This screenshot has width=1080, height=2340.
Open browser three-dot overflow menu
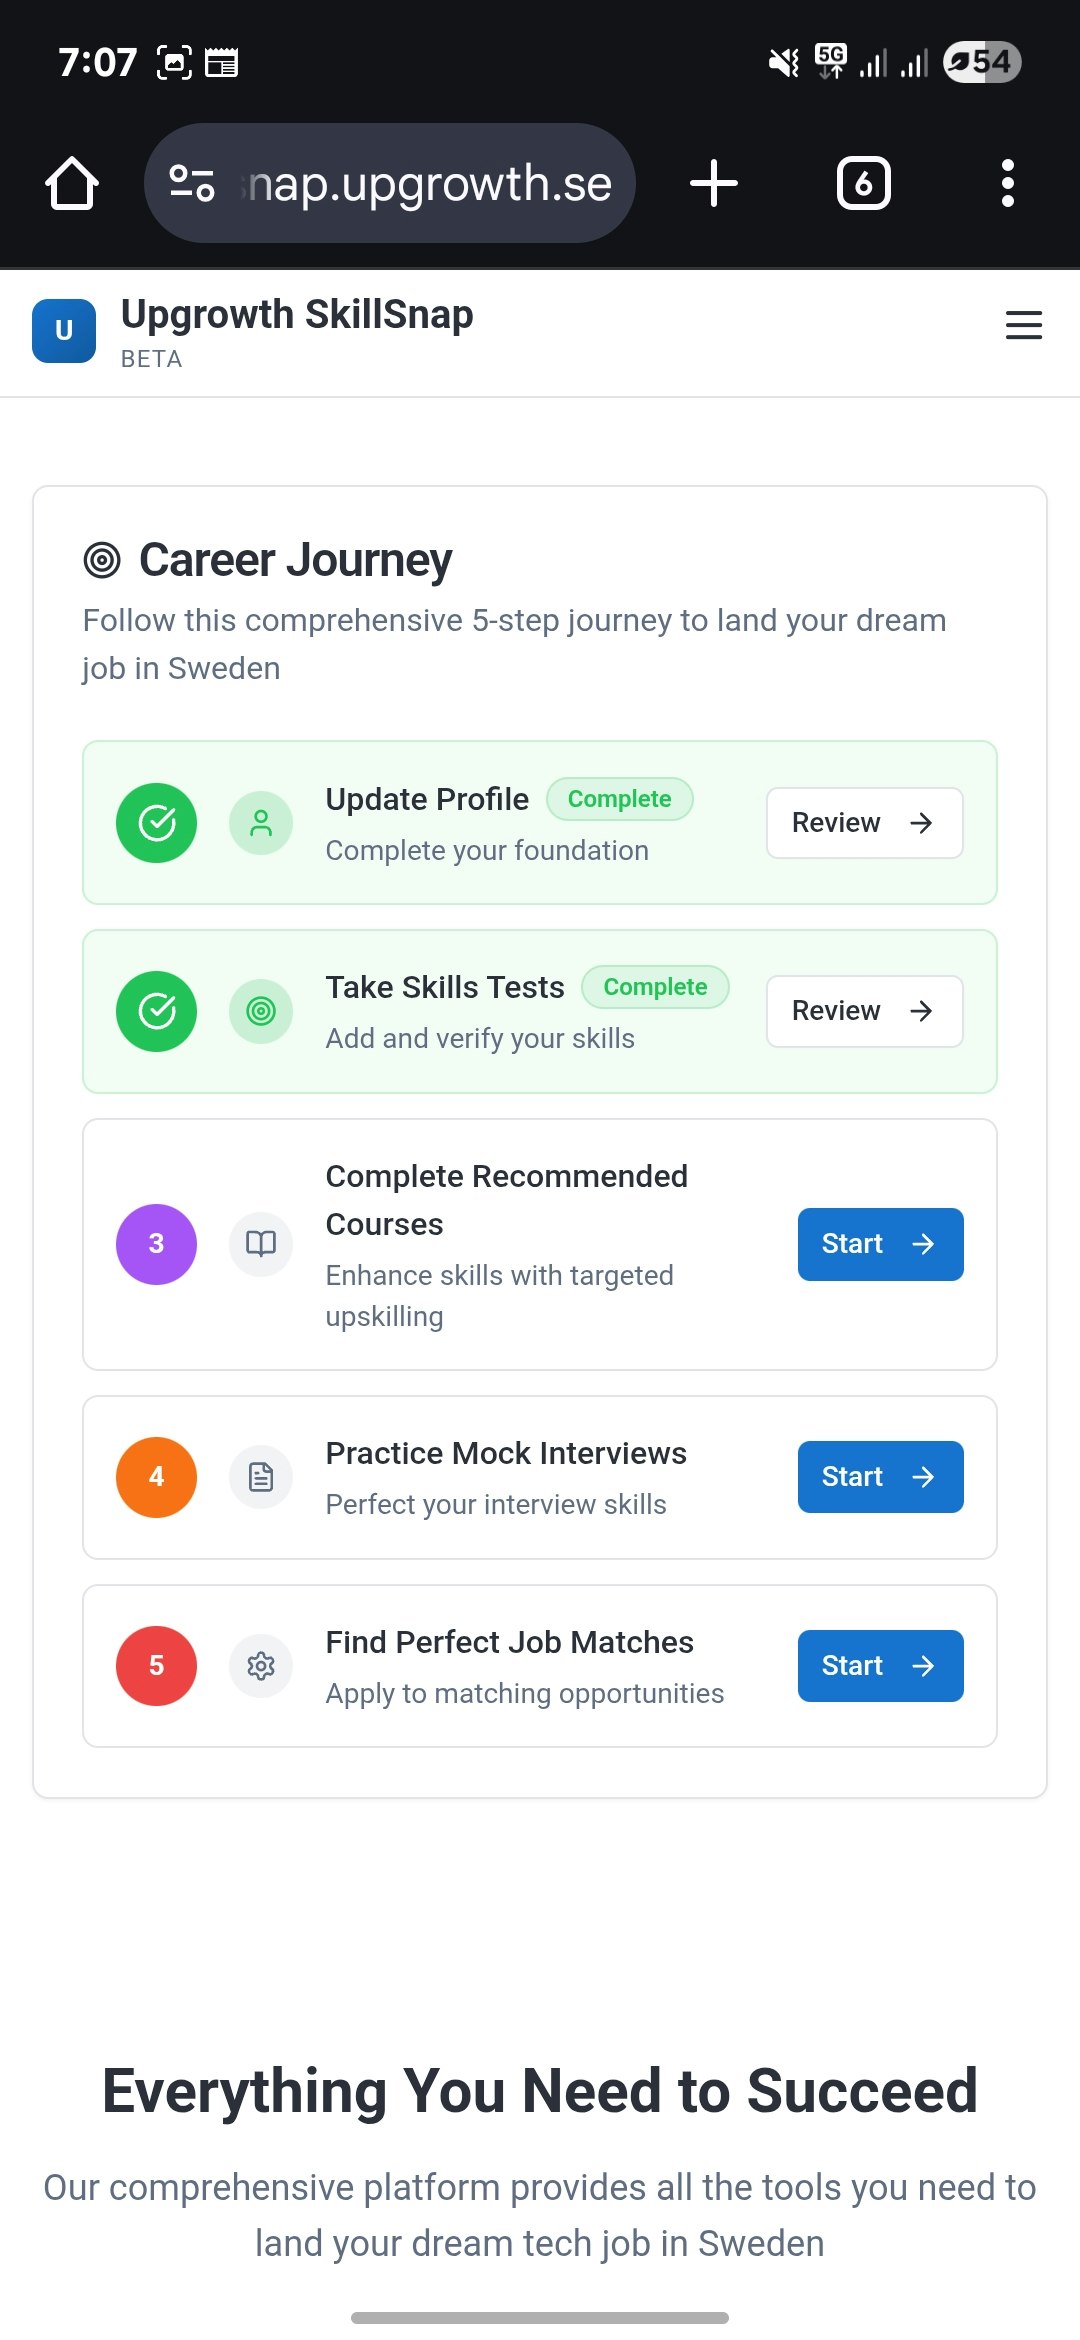(1008, 183)
